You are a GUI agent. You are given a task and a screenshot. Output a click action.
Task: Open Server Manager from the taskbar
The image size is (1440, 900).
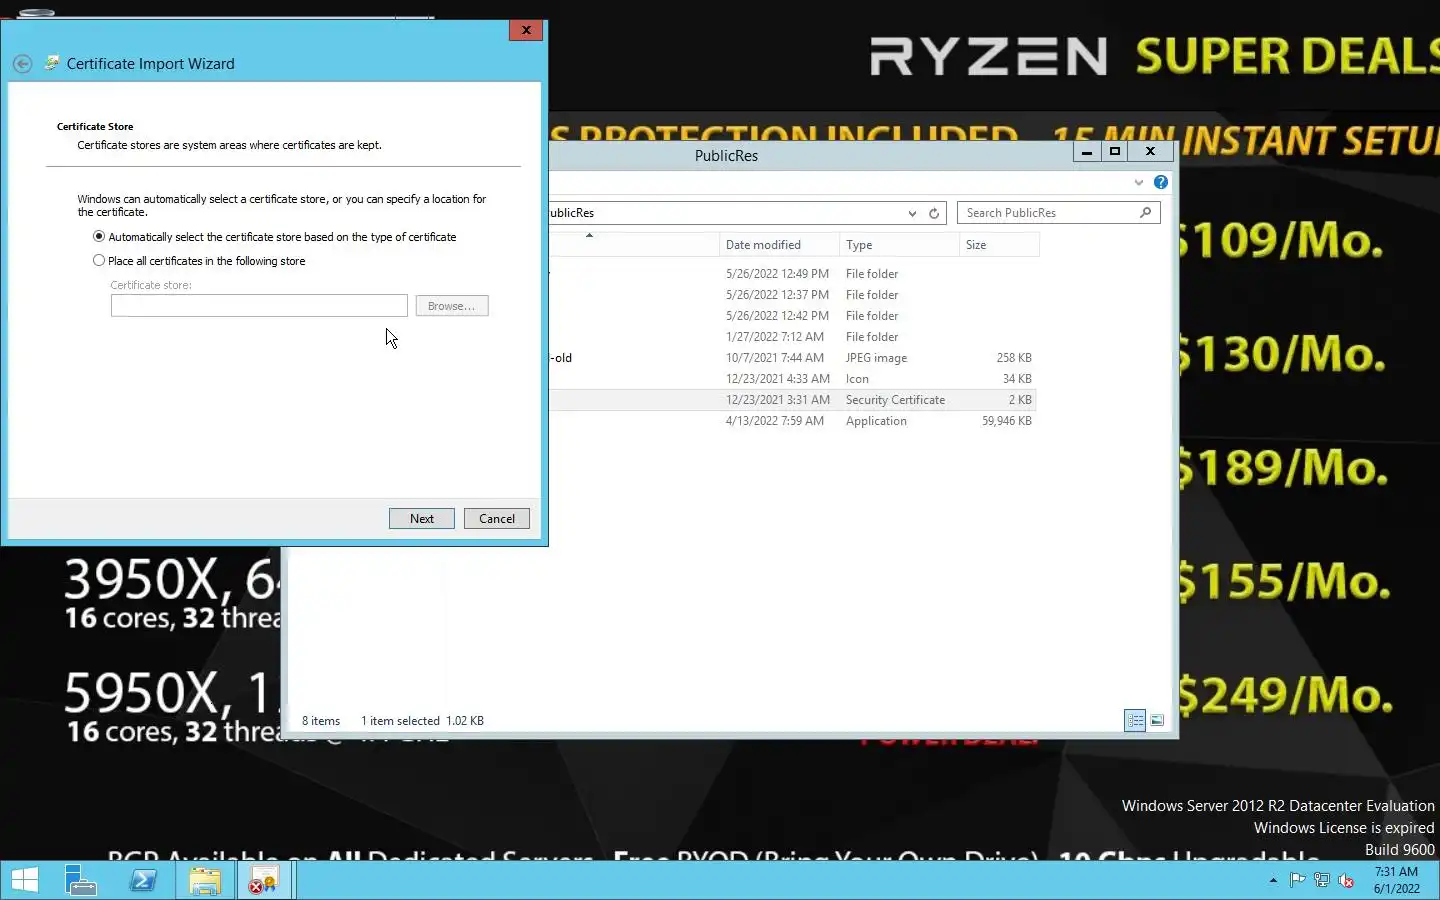[x=80, y=881]
